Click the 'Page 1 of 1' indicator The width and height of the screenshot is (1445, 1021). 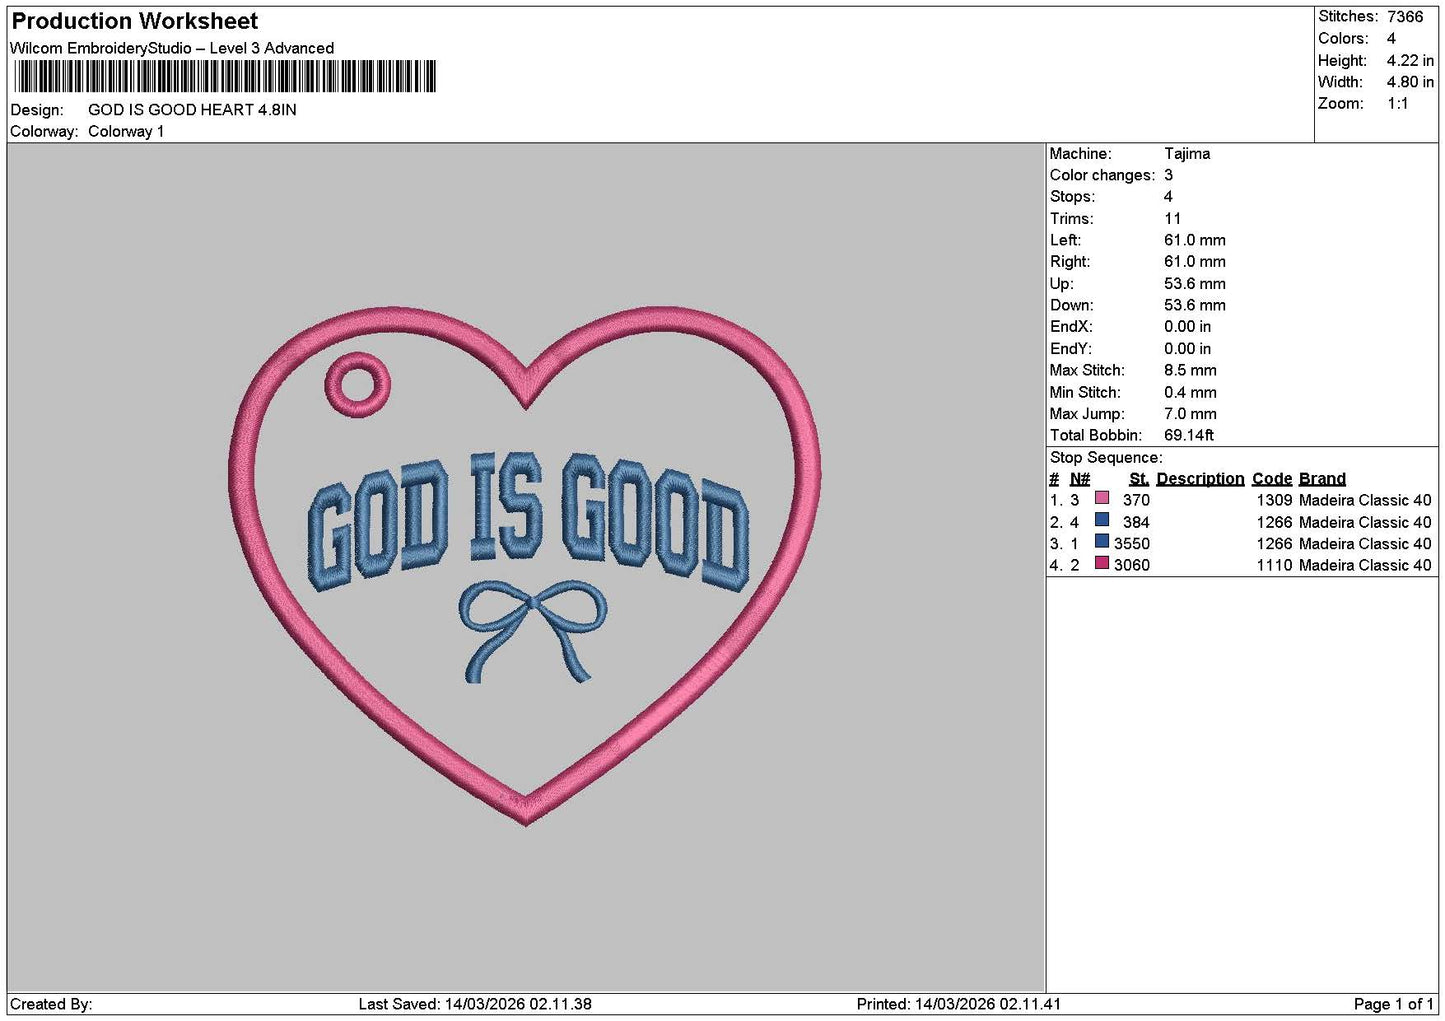(1393, 1004)
